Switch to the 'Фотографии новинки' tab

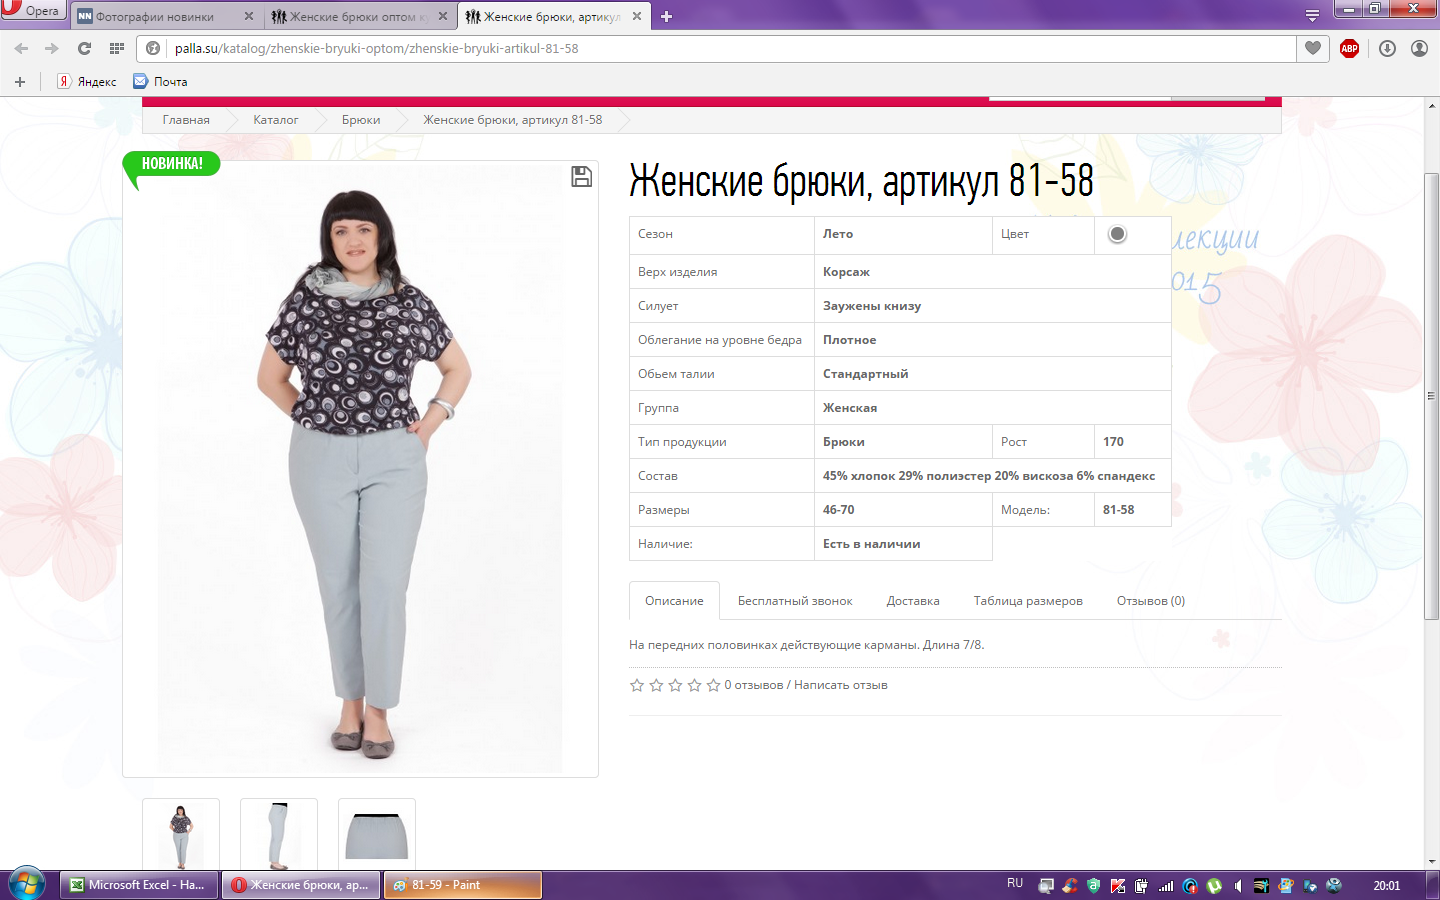[x=166, y=16]
